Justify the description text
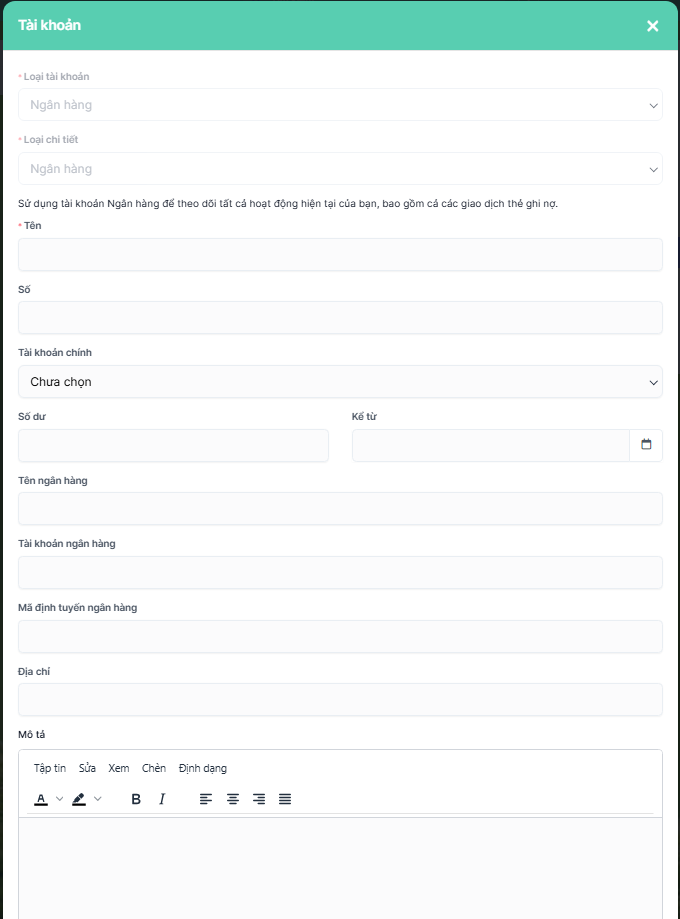This screenshot has width=680, height=919. point(285,799)
